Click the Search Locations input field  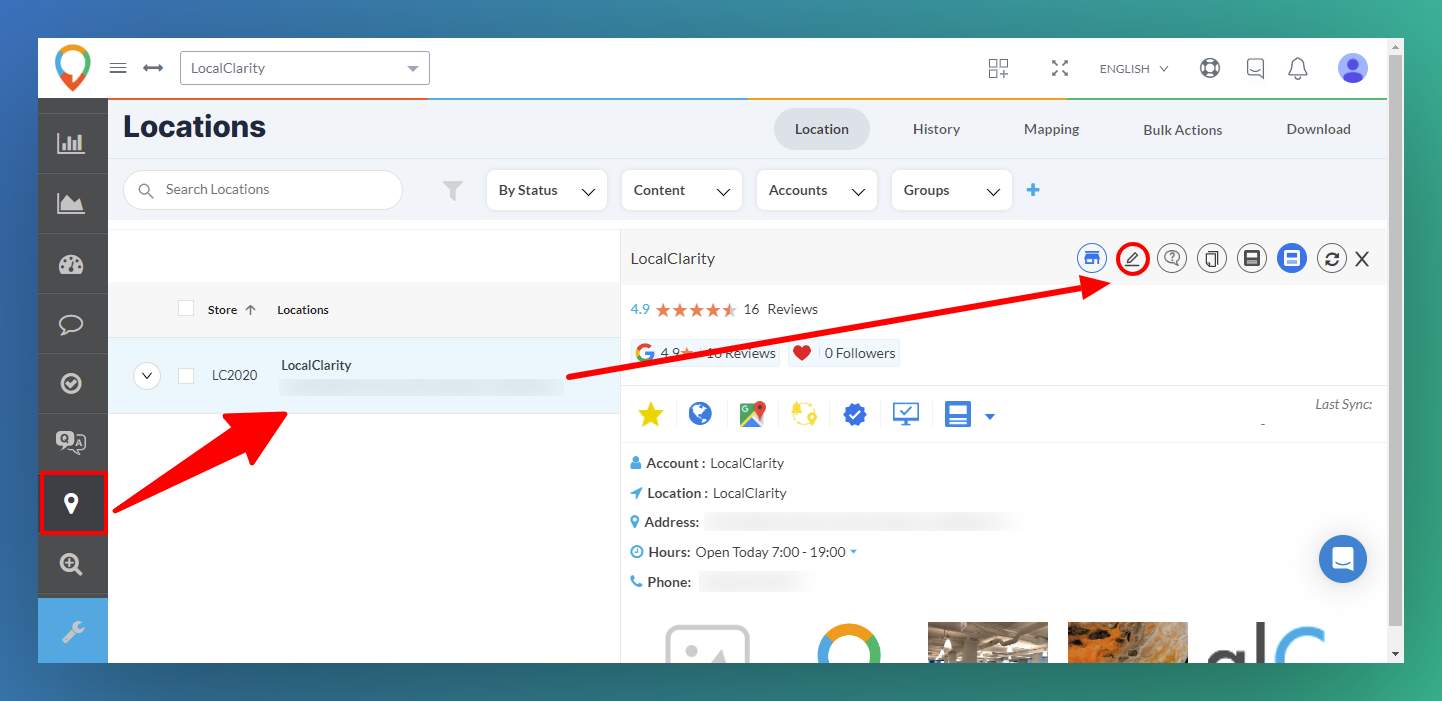263,190
